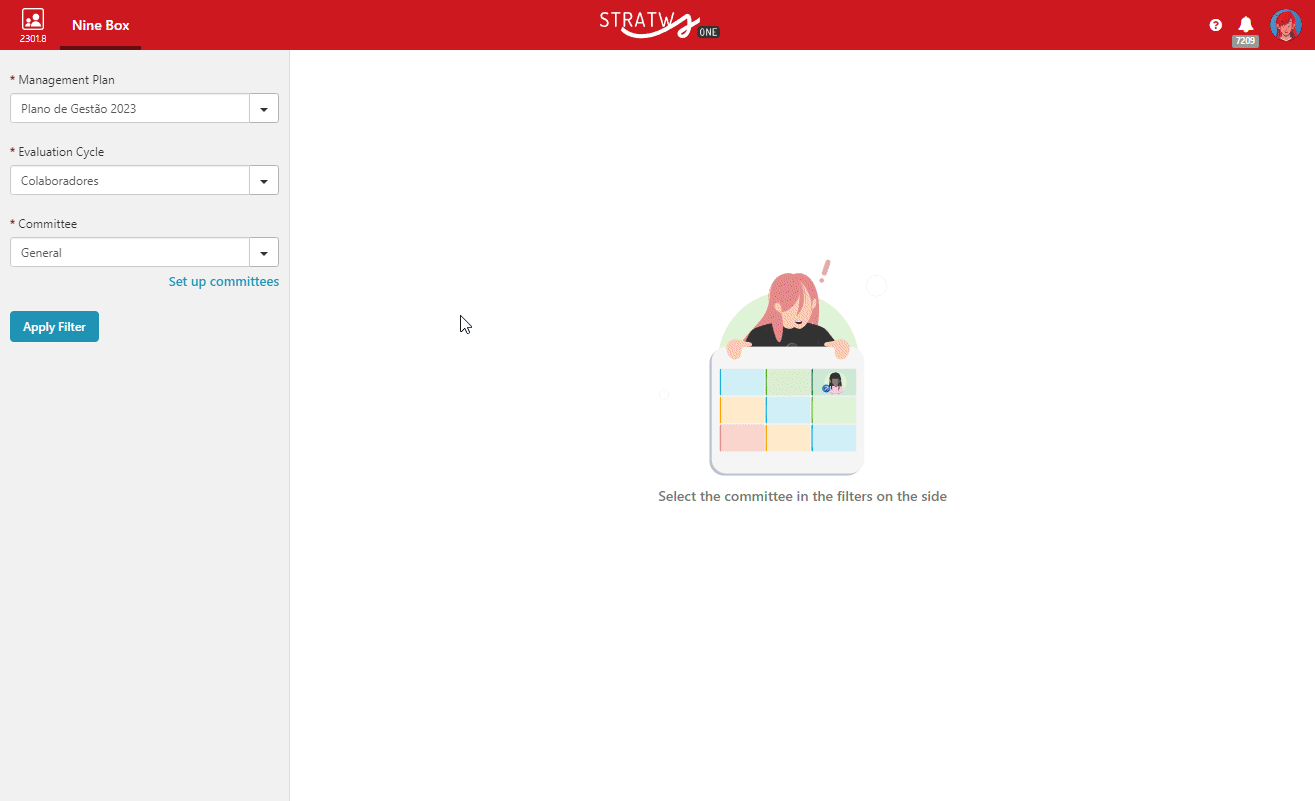
Task: Click the small avatar in illustration grid
Action: 834,382
